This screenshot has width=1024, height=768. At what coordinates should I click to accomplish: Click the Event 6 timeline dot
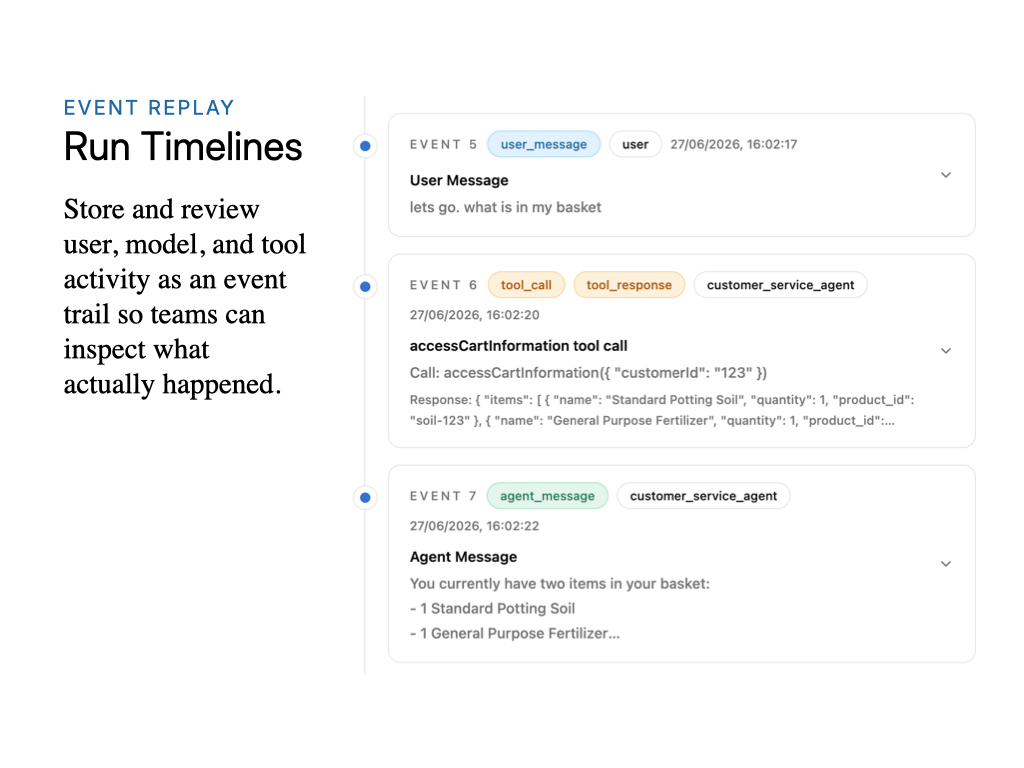click(x=365, y=286)
